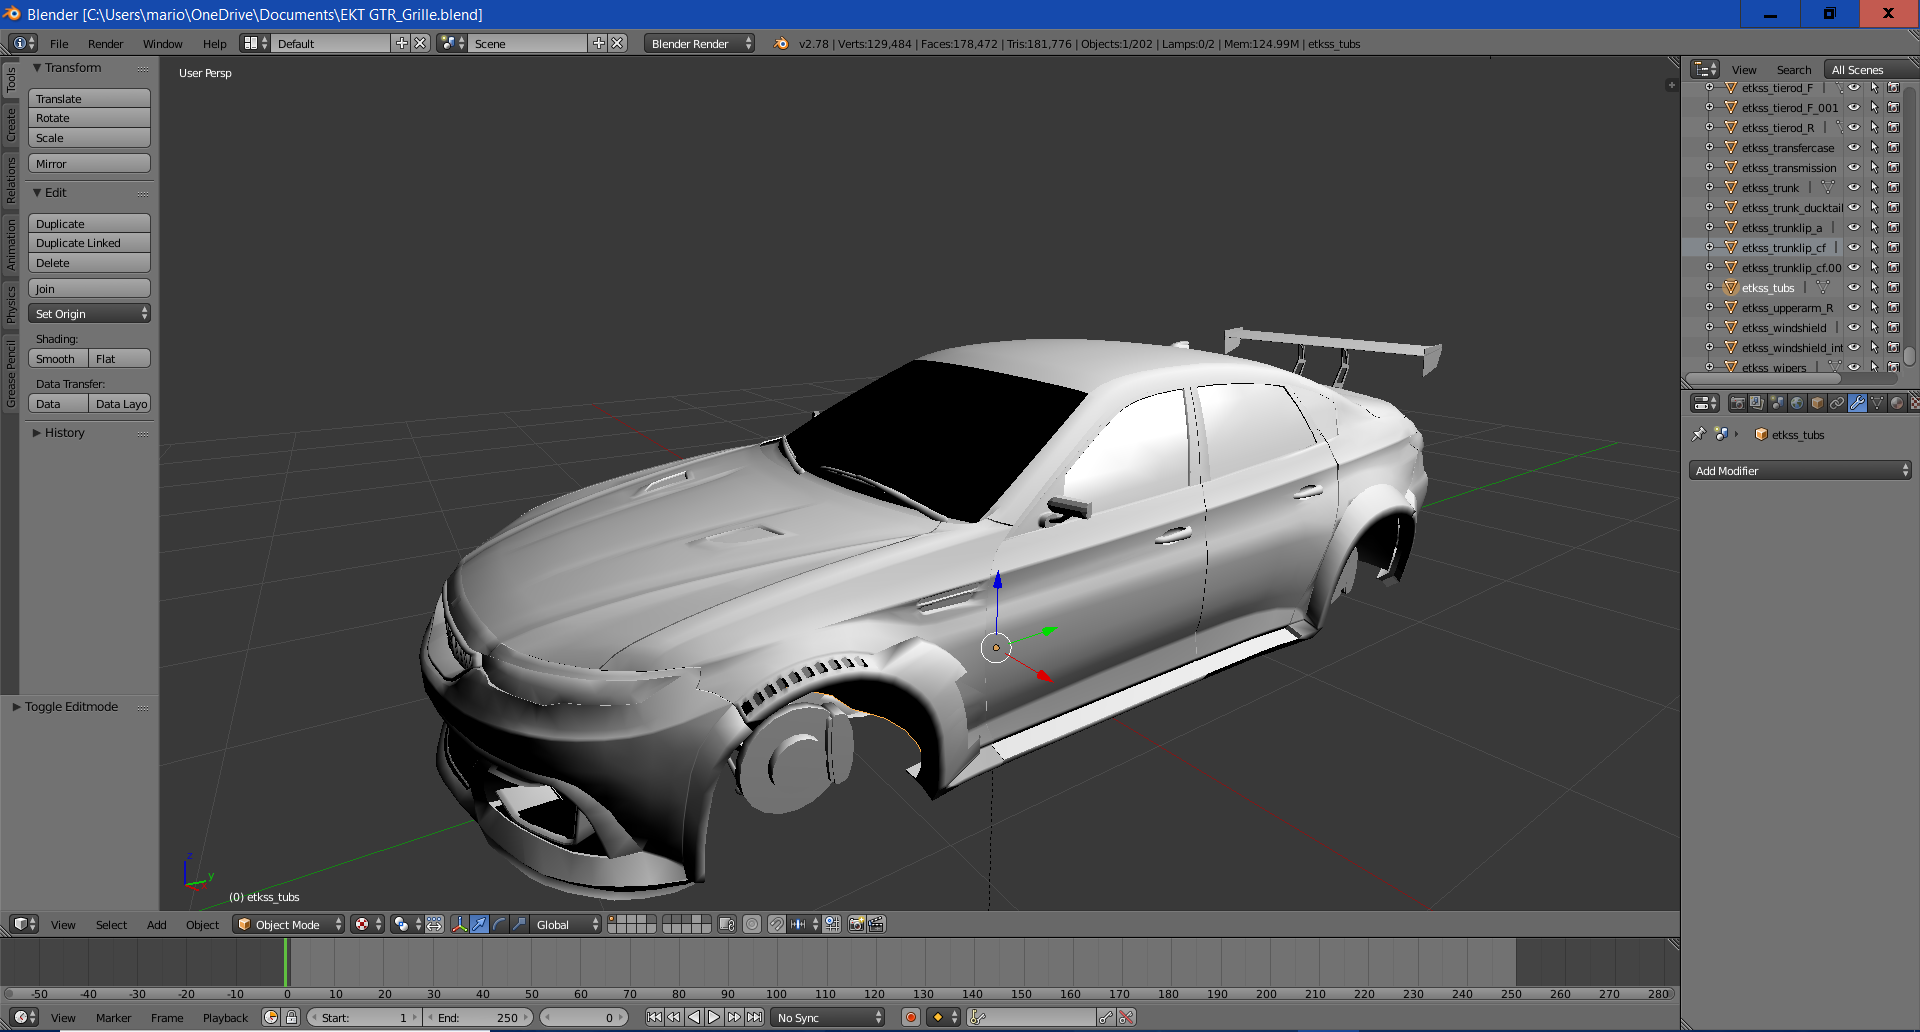Toggle visibility of etkss_windshield object
This screenshot has height=1032, width=1920.
click(x=1853, y=328)
